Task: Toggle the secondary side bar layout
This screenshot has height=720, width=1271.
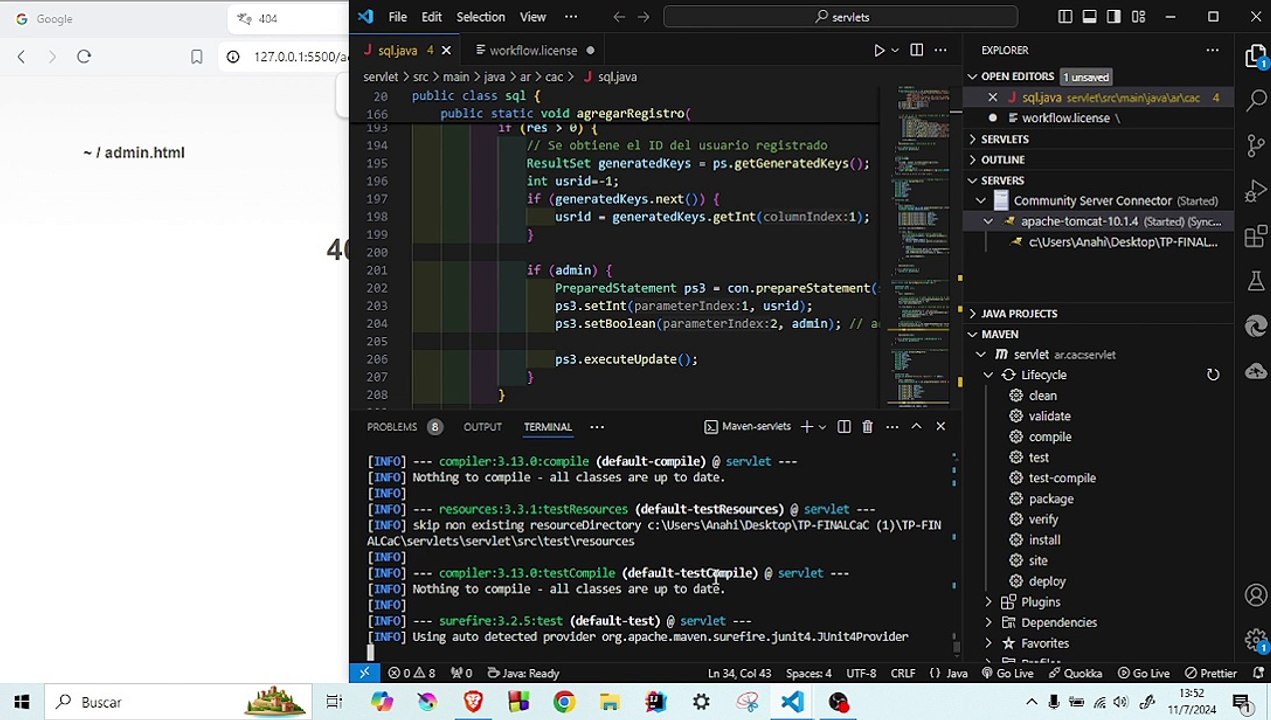Action: pos(1114,17)
